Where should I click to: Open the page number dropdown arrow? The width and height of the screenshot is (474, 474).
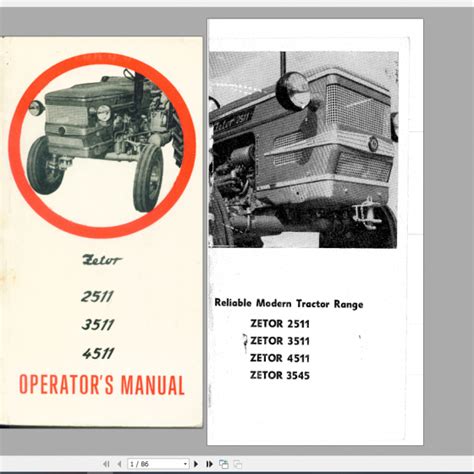click(x=185, y=464)
